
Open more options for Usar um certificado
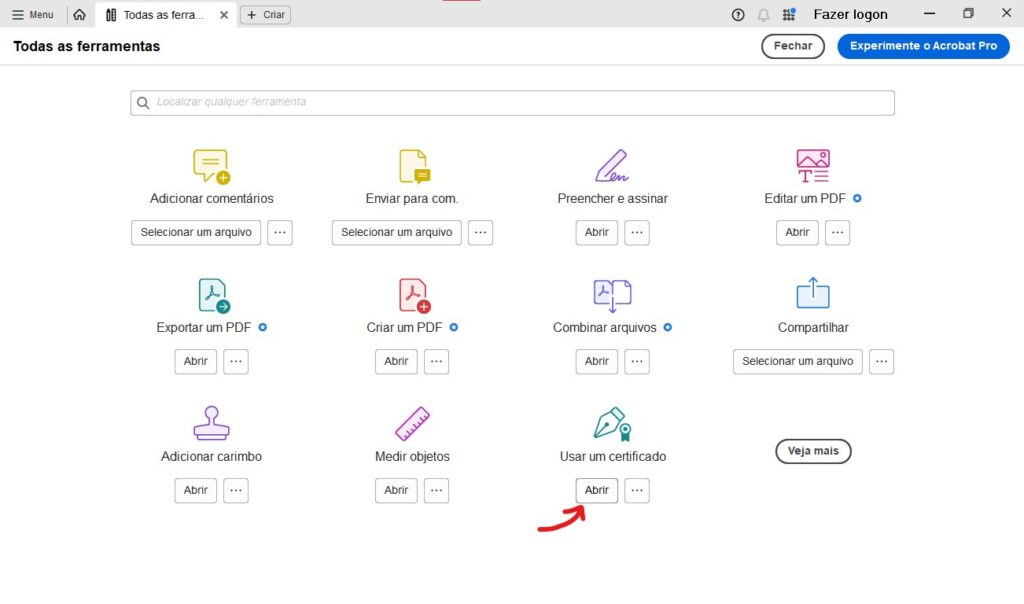tap(637, 490)
